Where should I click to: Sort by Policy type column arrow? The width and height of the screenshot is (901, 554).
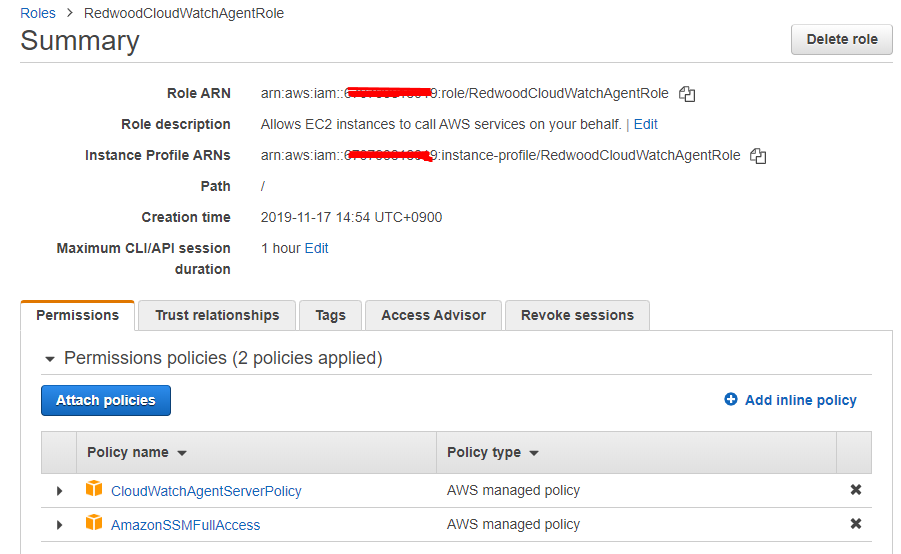coord(534,453)
